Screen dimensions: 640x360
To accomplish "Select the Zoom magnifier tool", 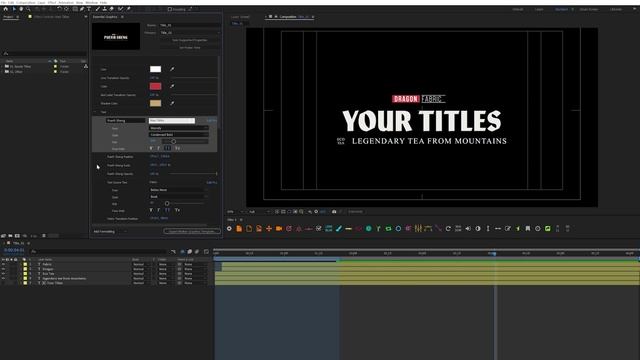I will (x=28, y=9).
